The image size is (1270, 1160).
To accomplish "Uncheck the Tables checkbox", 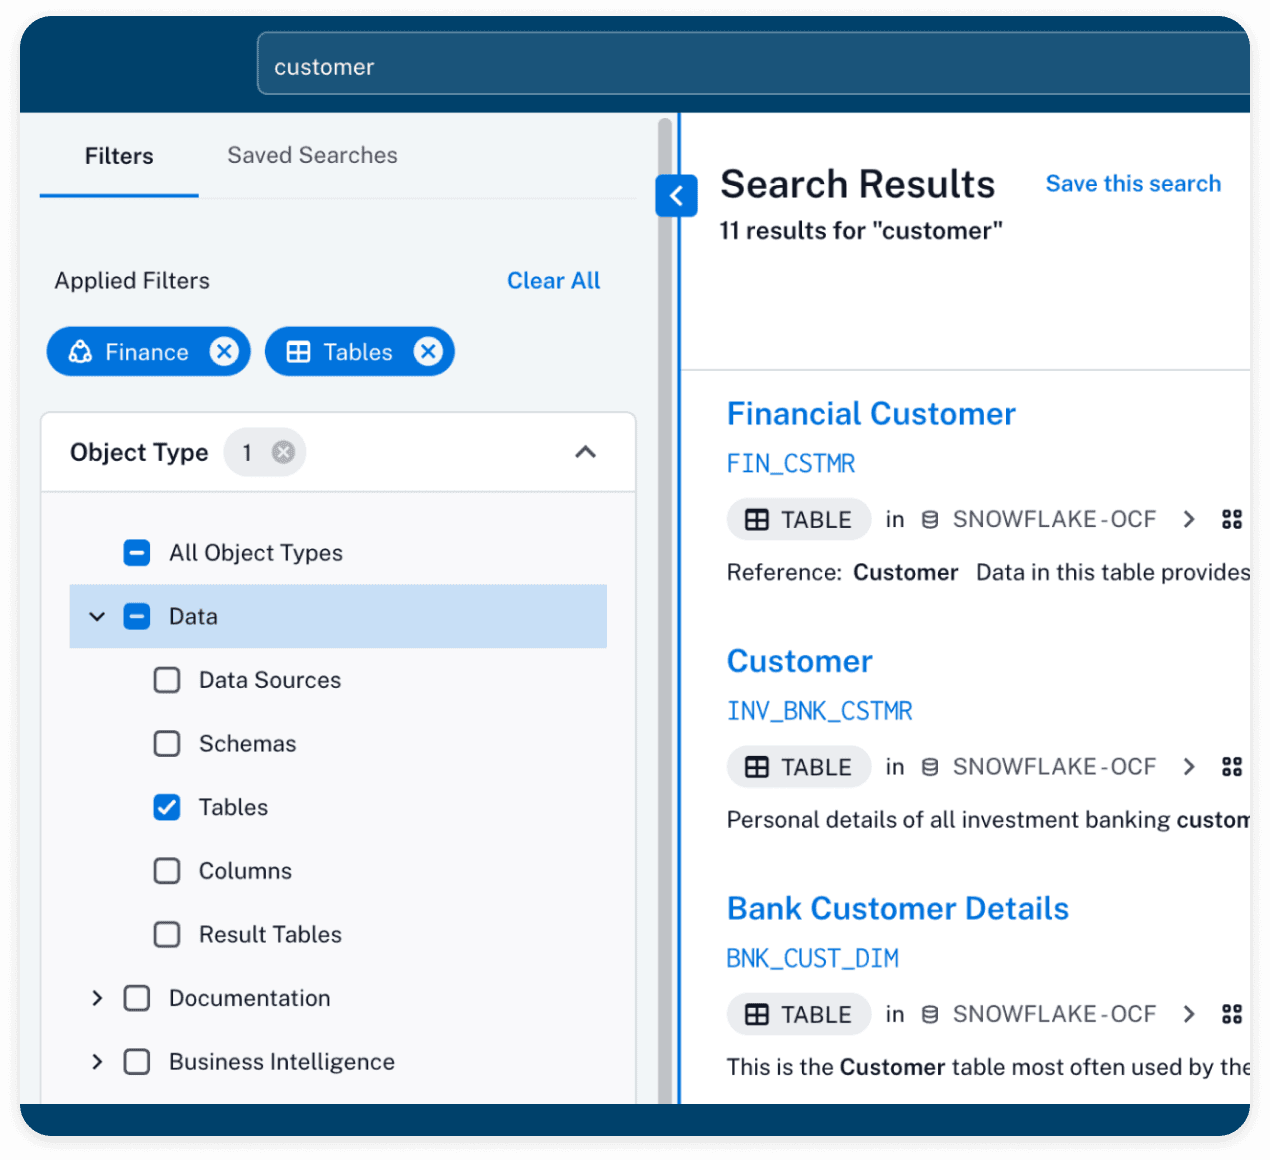I will point(167,807).
